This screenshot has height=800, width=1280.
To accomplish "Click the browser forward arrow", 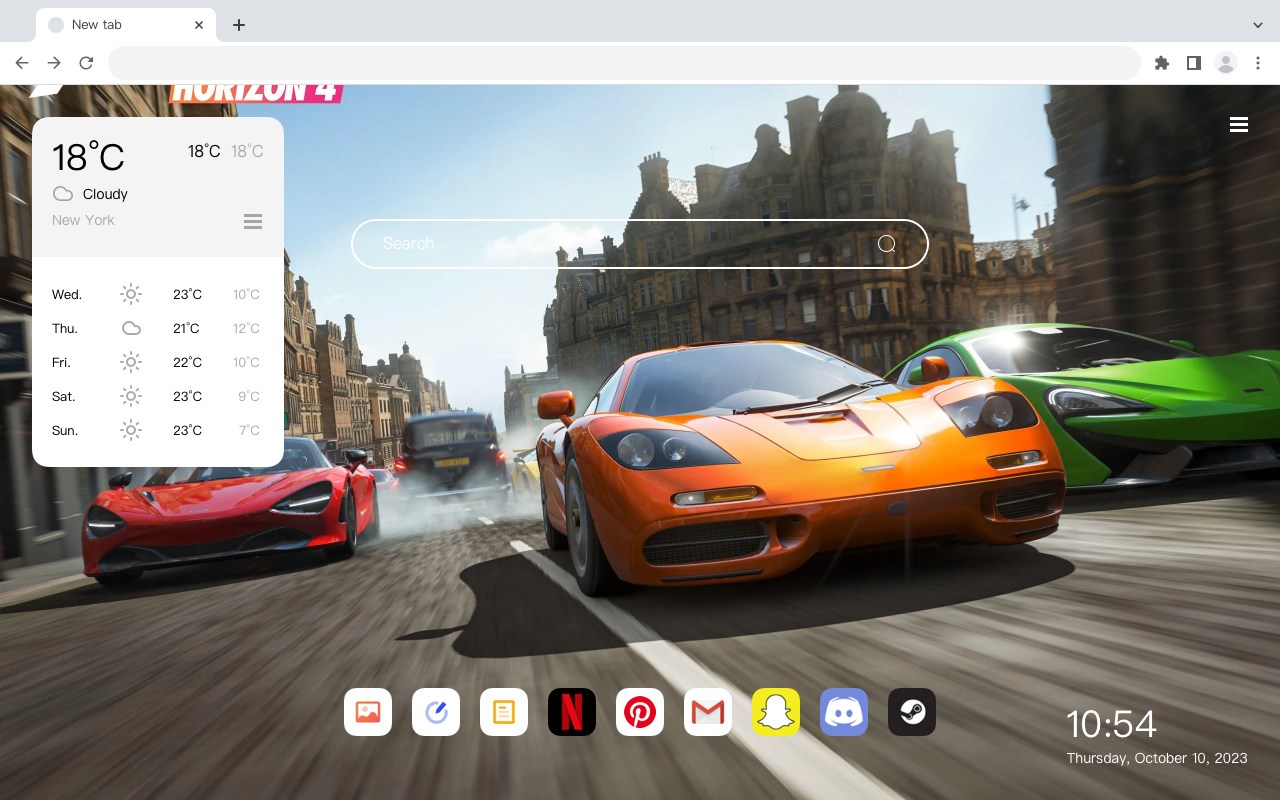I will tap(54, 63).
